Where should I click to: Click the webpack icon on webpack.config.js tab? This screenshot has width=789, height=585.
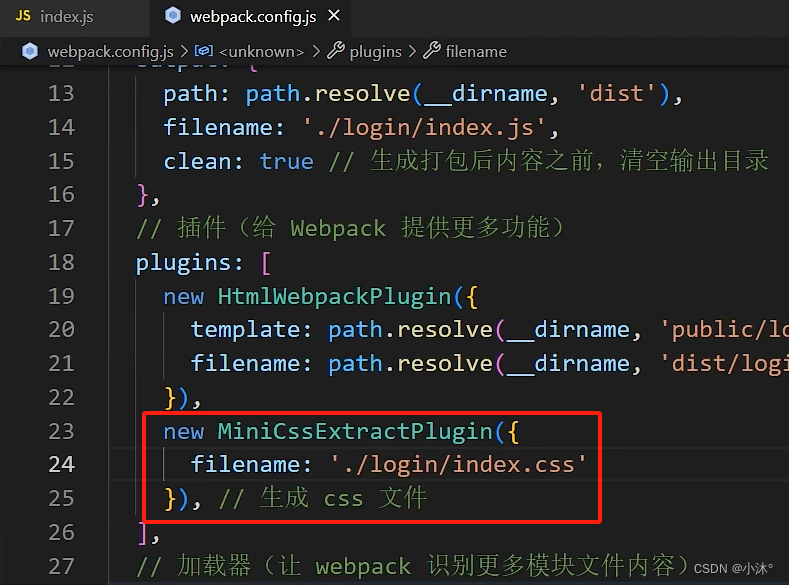tap(173, 16)
